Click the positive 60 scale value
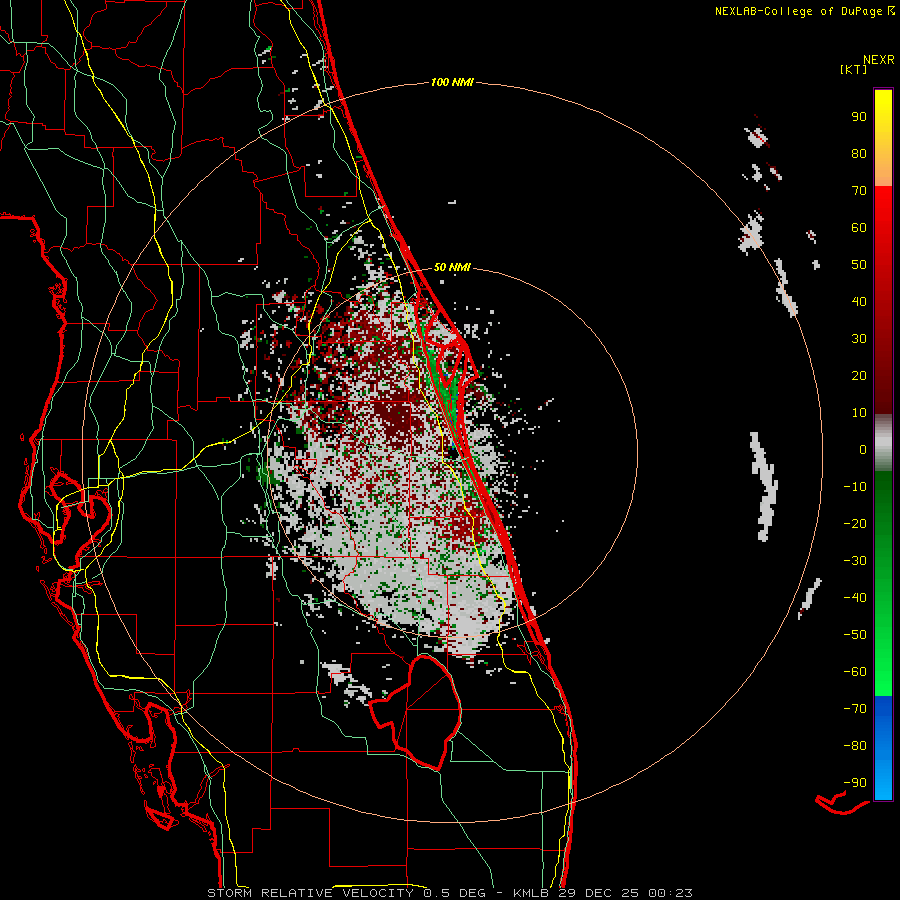This screenshot has height=900, width=900. coord(859,227)
